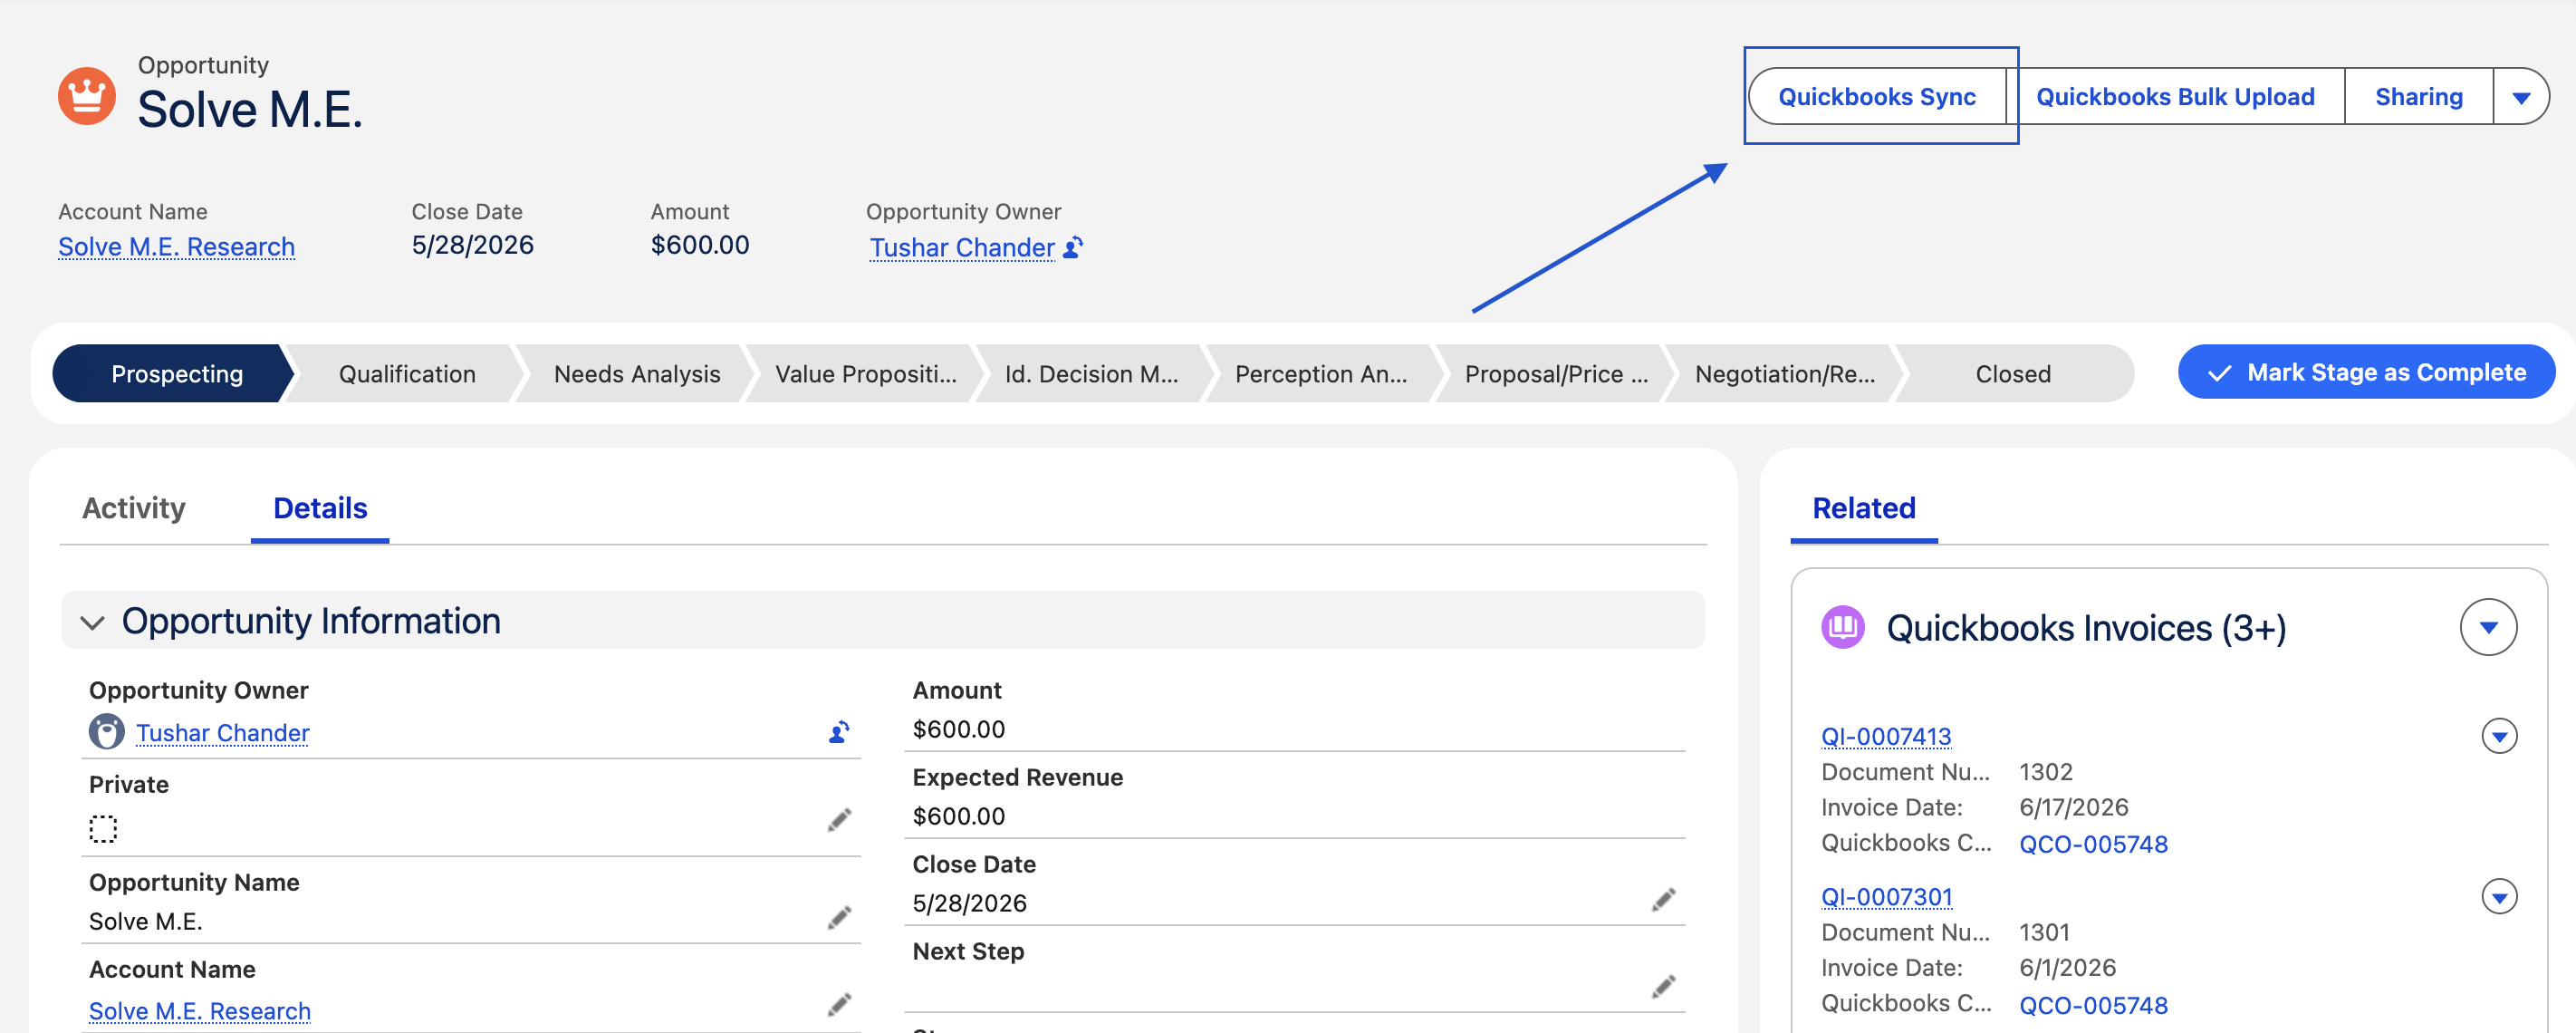Open invoice QI-0007413 link
The height and width of the screenshot is (1033, 2576).
1886,737
